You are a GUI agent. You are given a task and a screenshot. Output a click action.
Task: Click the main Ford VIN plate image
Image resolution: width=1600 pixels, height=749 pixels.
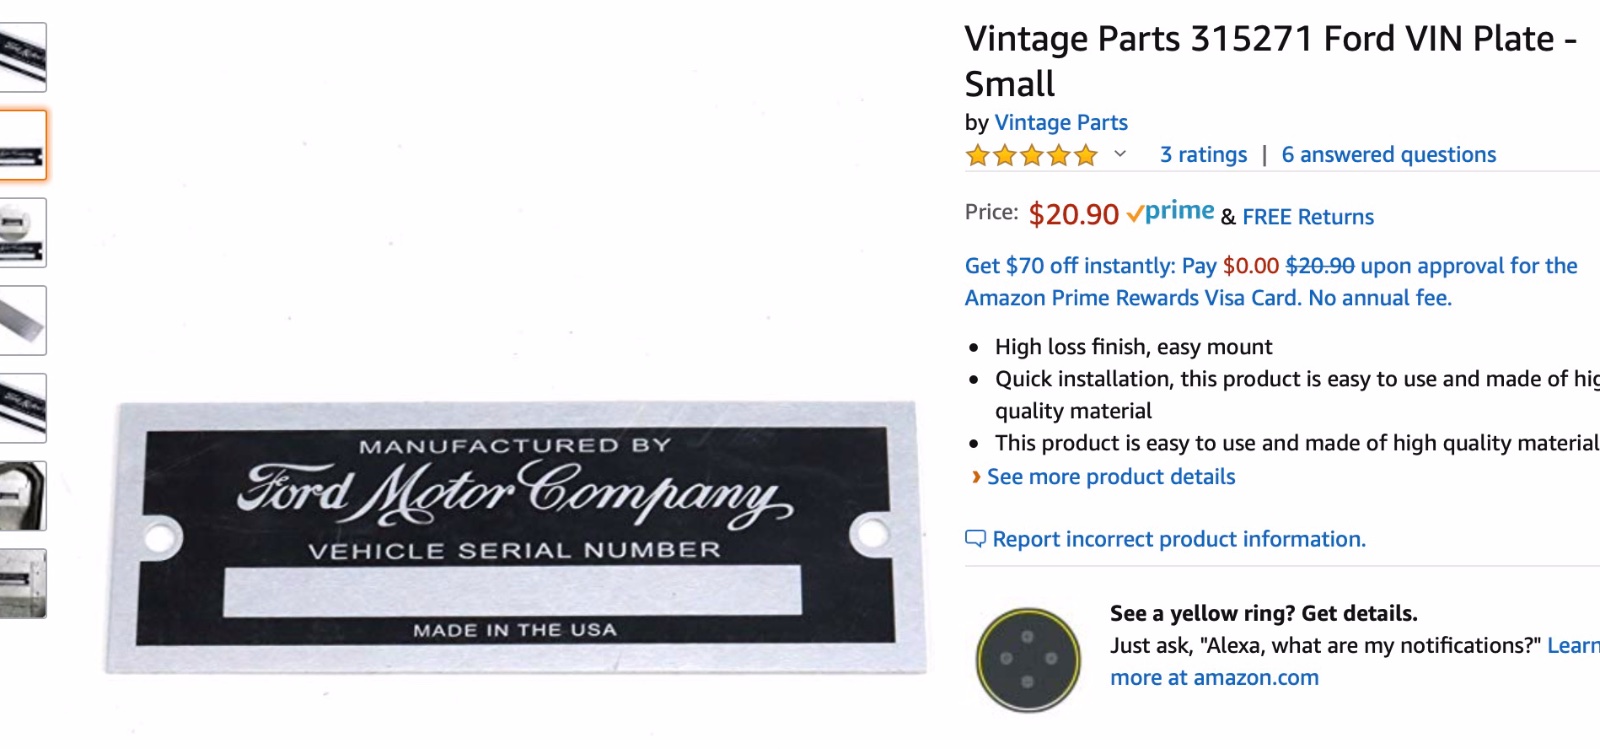[514, 537]
